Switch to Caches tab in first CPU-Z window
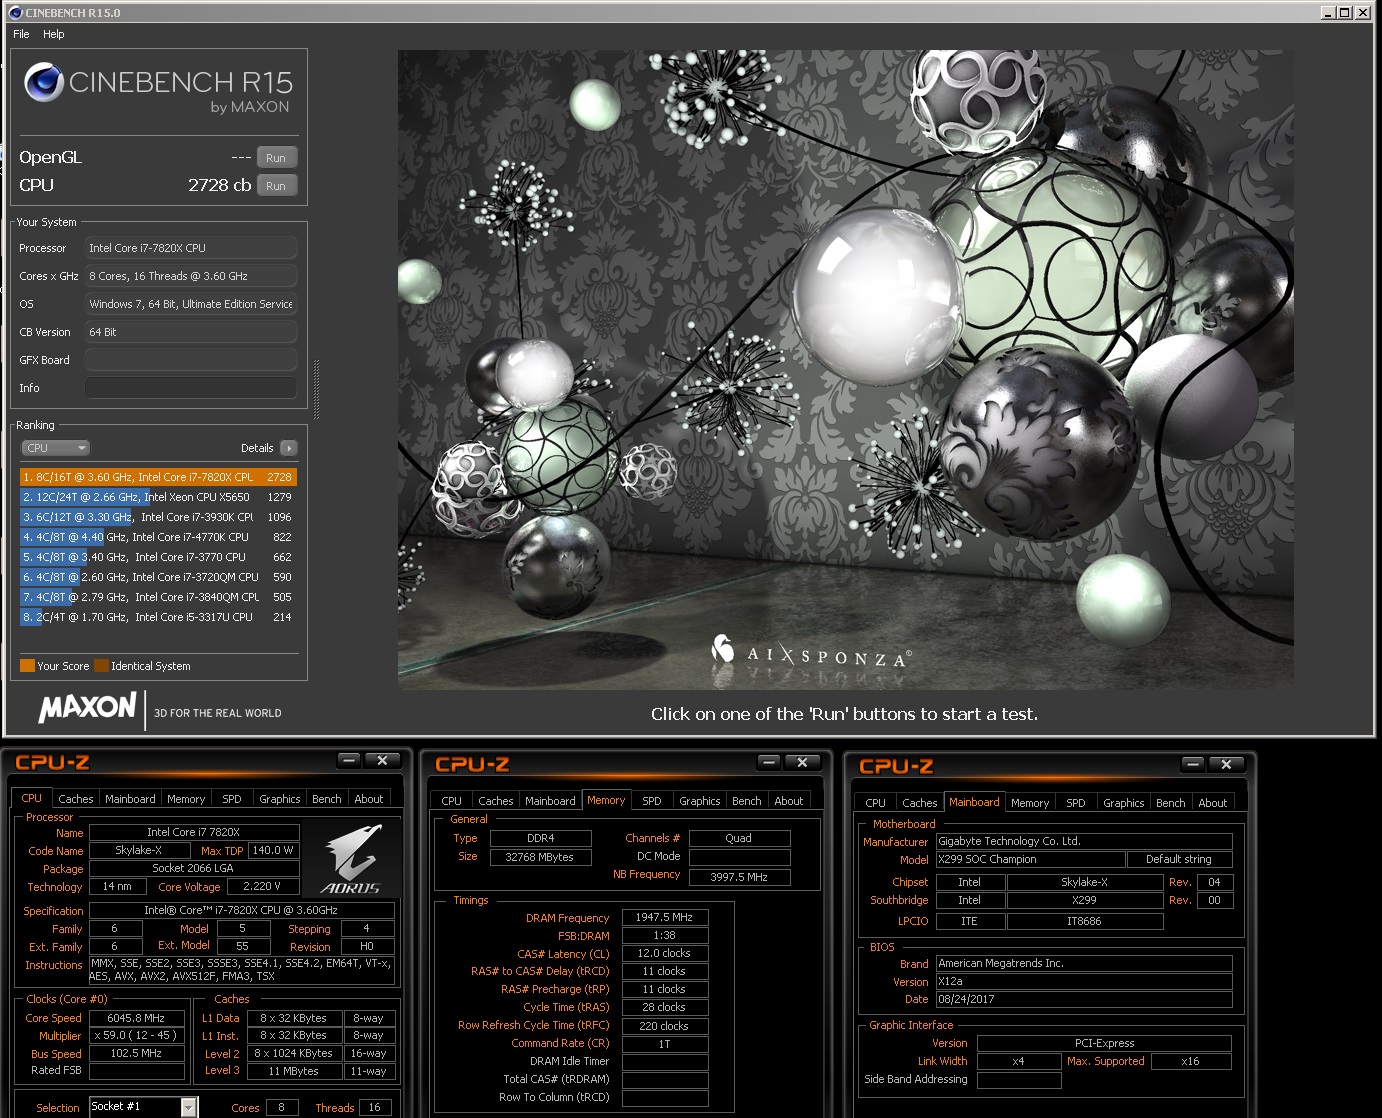 click(x=76, y=799)
